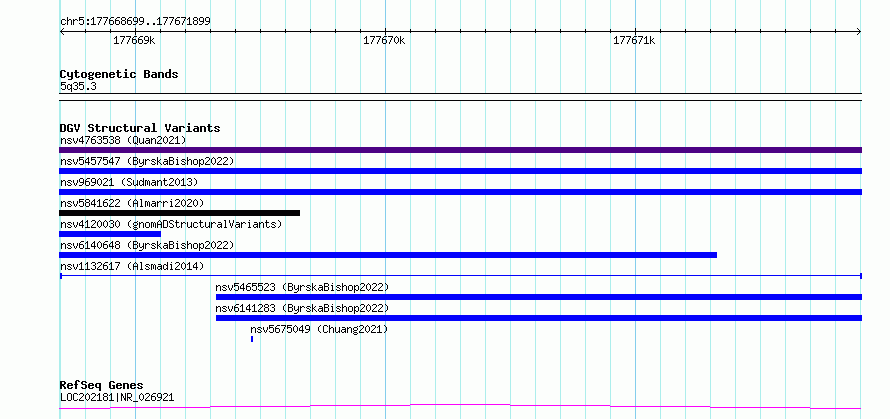Select the Cytogenetic Bands track title

pyautogui.click(x=119, y=74)
